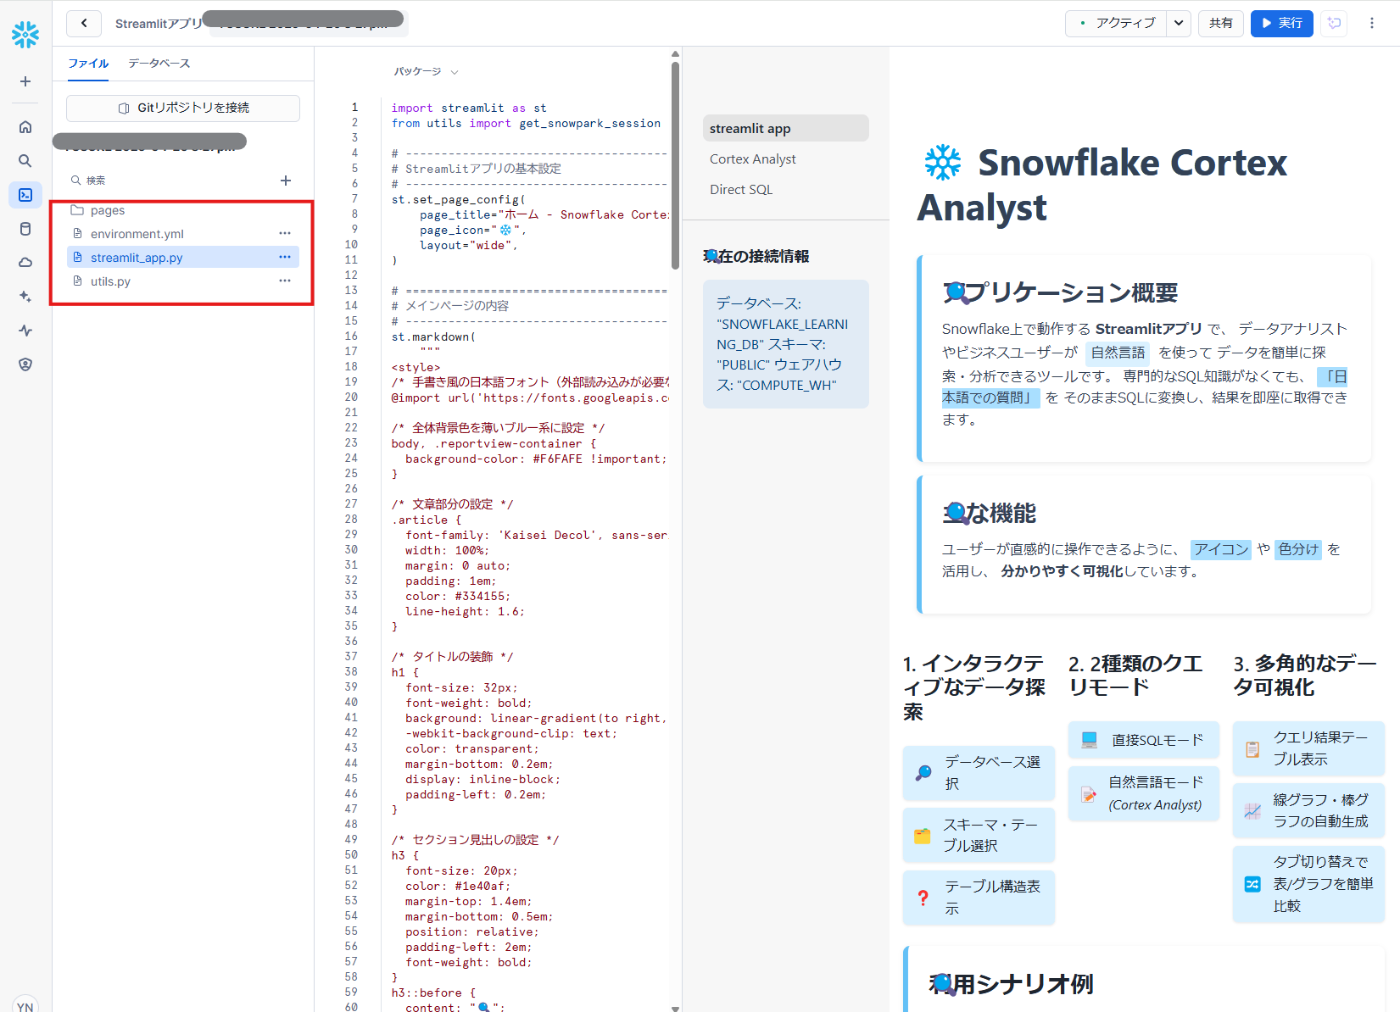
Task: Open the Admin shield icon in sidebar
Action: click(25, 365)
